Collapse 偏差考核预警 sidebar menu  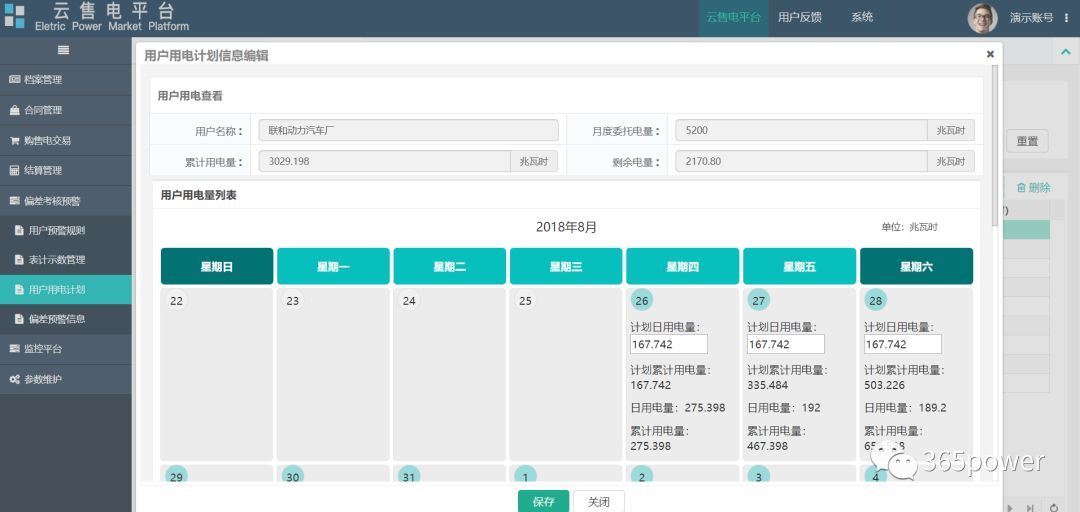[x=52, y=201]
